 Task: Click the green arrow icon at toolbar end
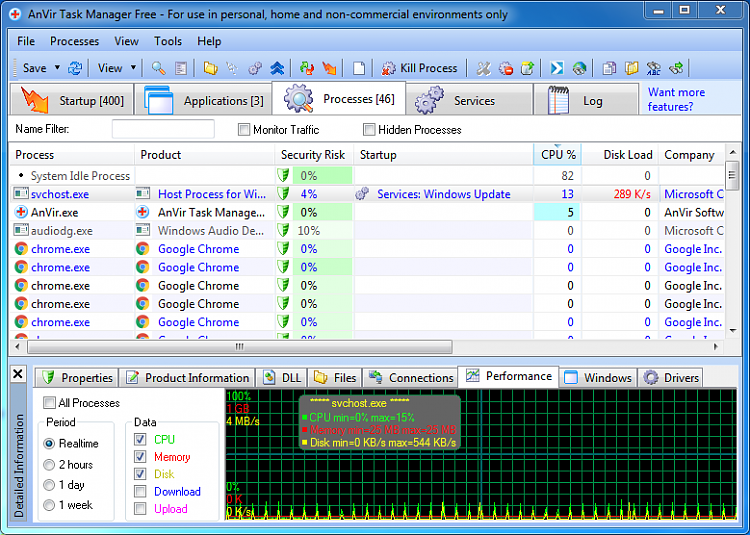point(676,68)
